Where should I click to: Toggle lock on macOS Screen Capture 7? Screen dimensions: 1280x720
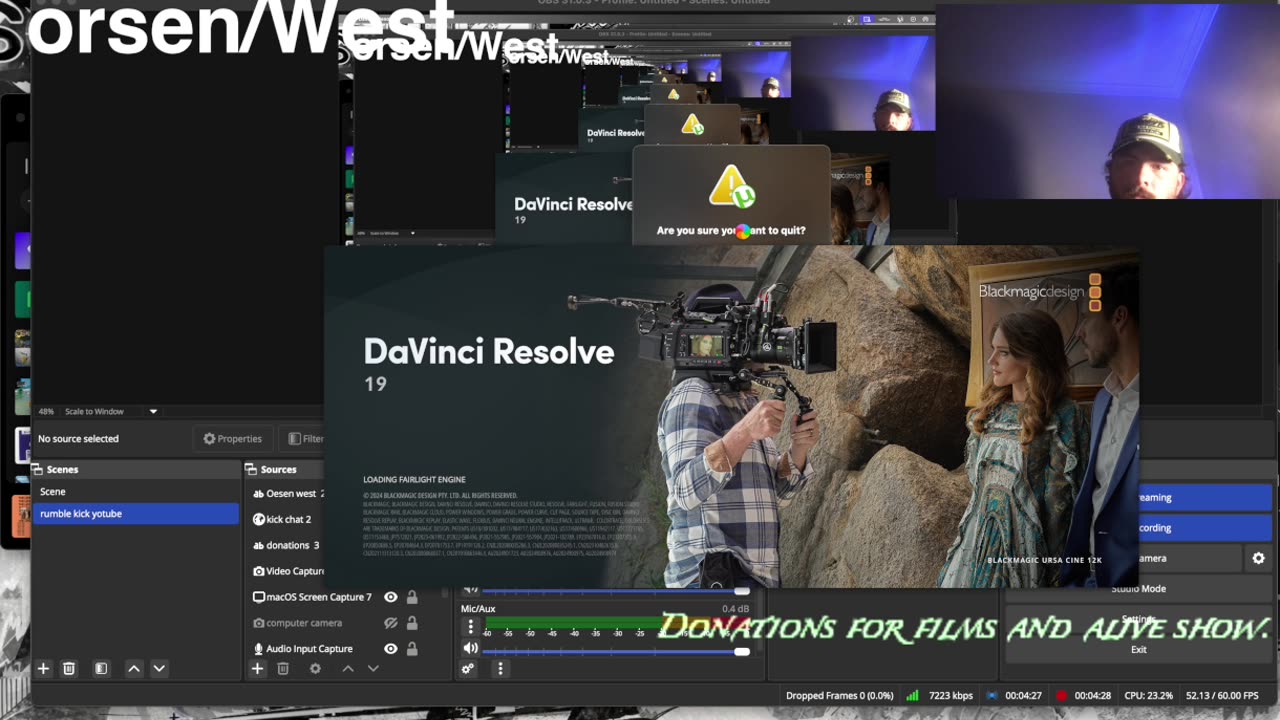click(412, 597)
